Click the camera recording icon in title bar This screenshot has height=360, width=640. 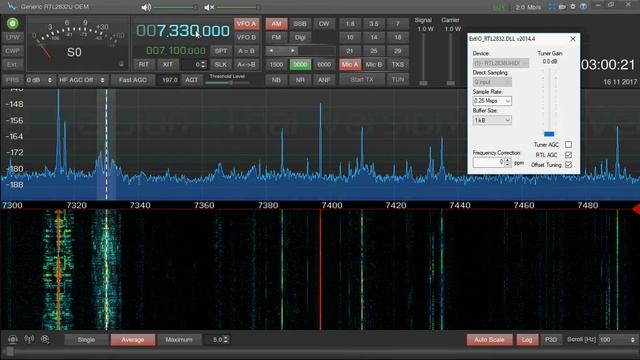tap(562, 7)
